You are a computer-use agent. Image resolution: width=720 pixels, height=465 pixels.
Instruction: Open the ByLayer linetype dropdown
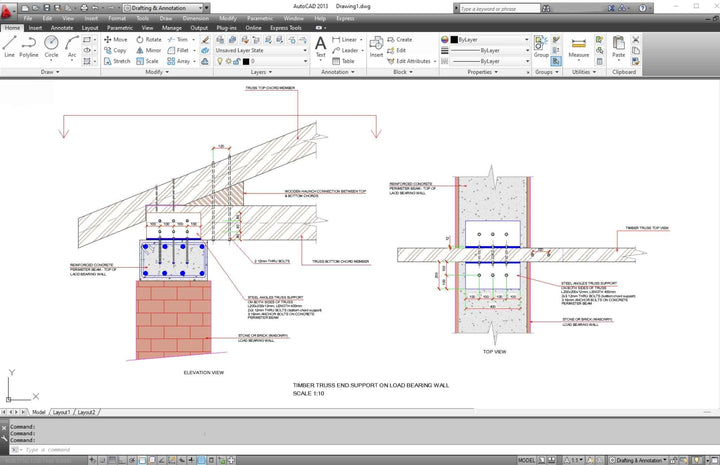490,61
